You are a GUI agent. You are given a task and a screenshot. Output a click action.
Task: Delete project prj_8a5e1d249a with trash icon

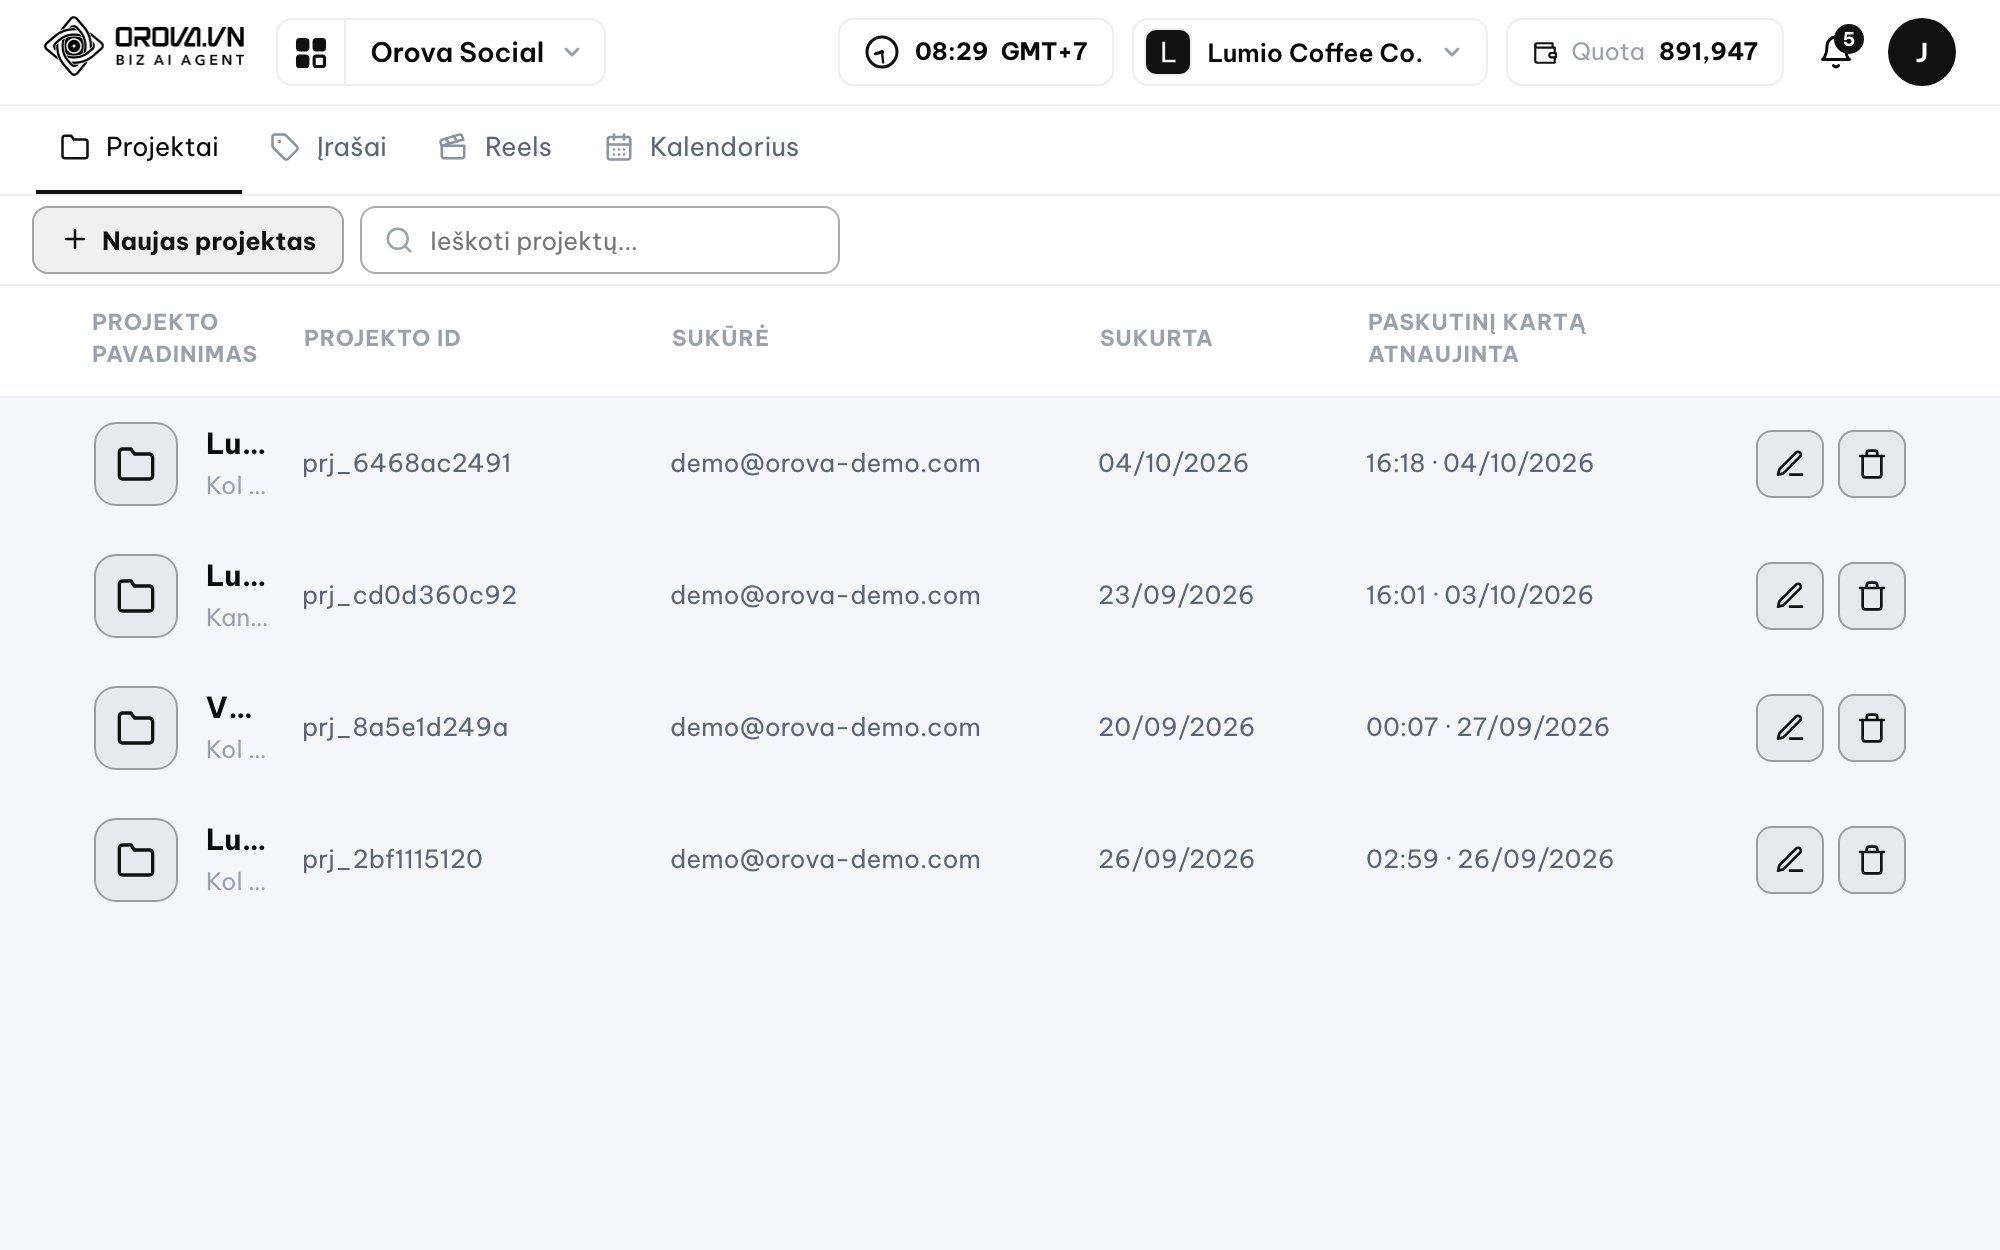coord(1872,728)
